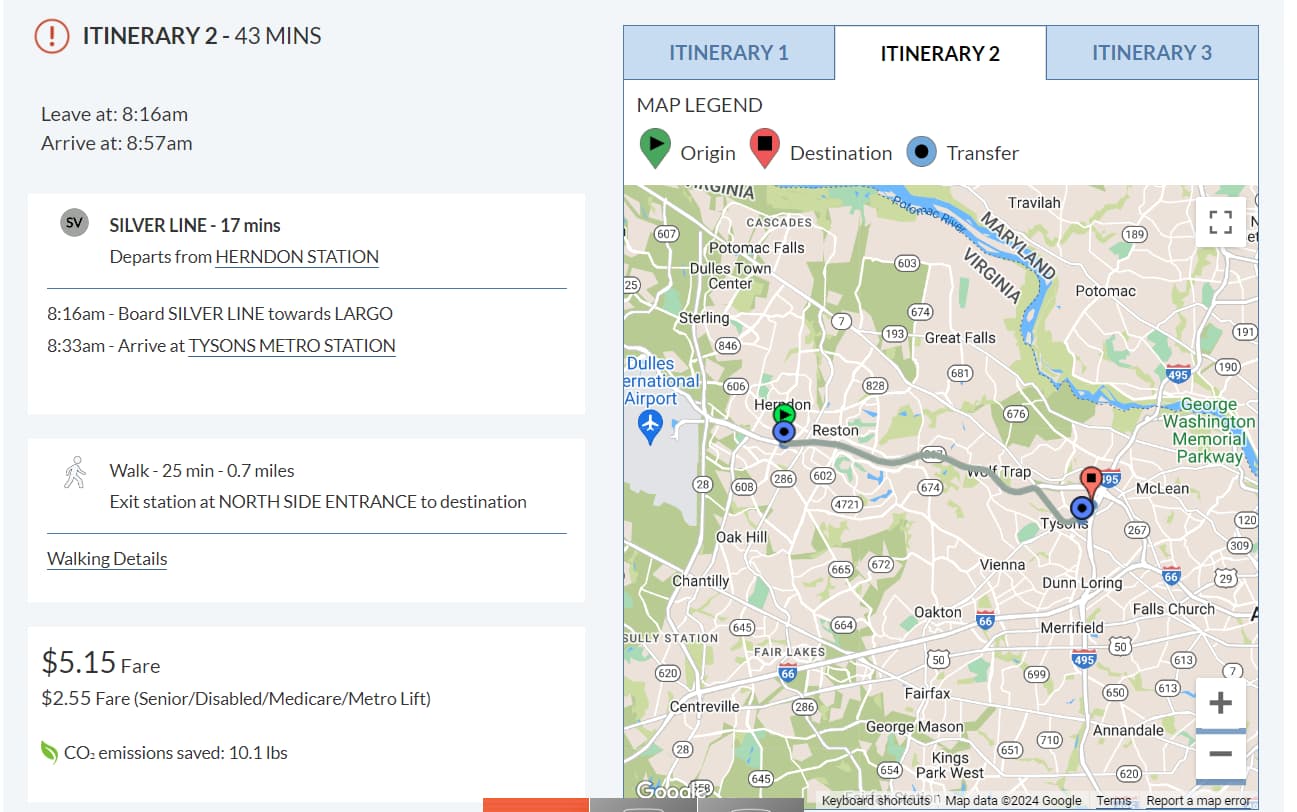1297x812 pixels.
Task: Click the CO₂ emissions saved text
Action: click(x=176, y=753)
